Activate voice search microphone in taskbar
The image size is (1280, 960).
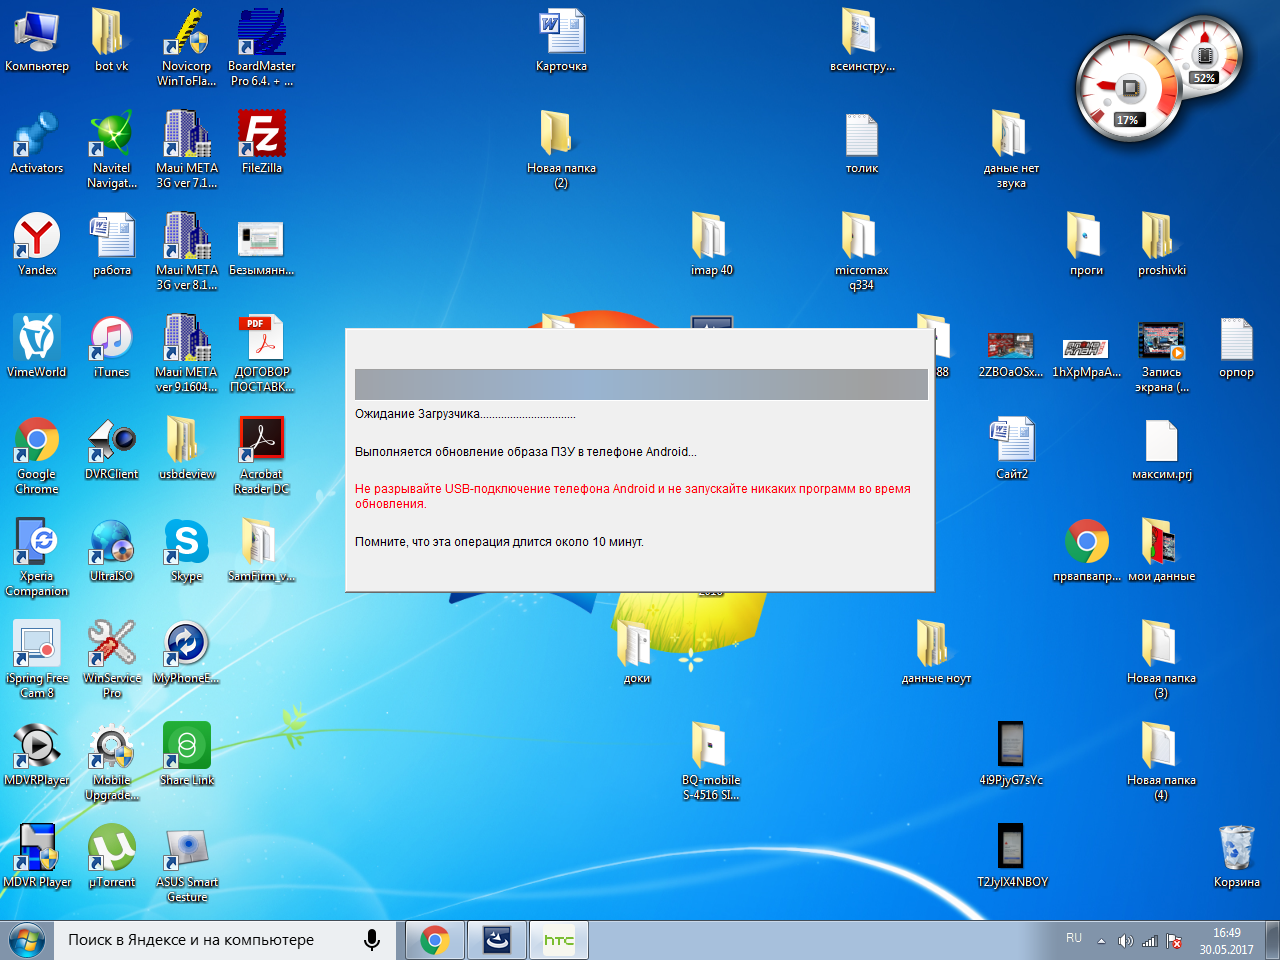point(372,940)
